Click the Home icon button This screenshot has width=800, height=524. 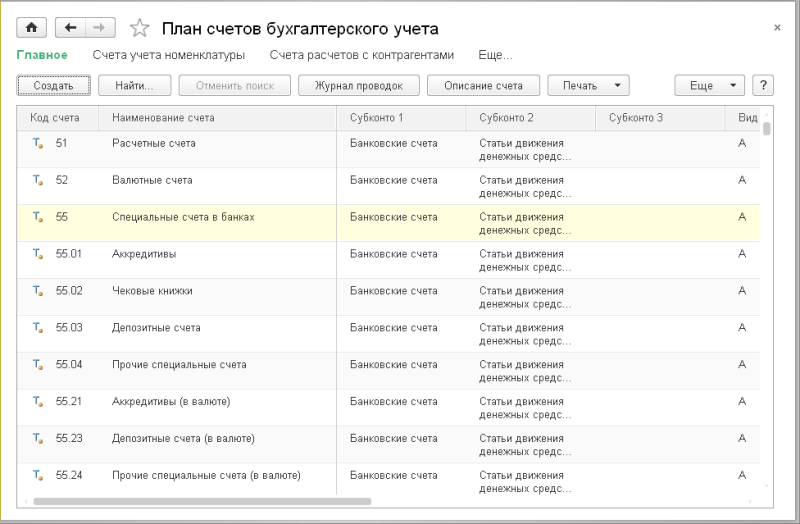tap(31, 28)
